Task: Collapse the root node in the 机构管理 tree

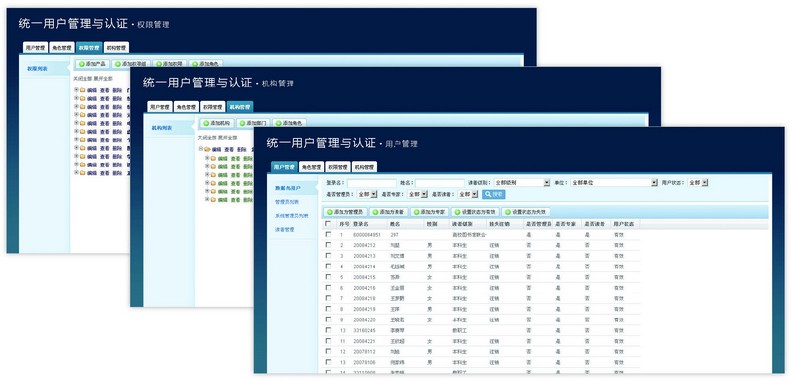Action: click(x=201, y=149)
